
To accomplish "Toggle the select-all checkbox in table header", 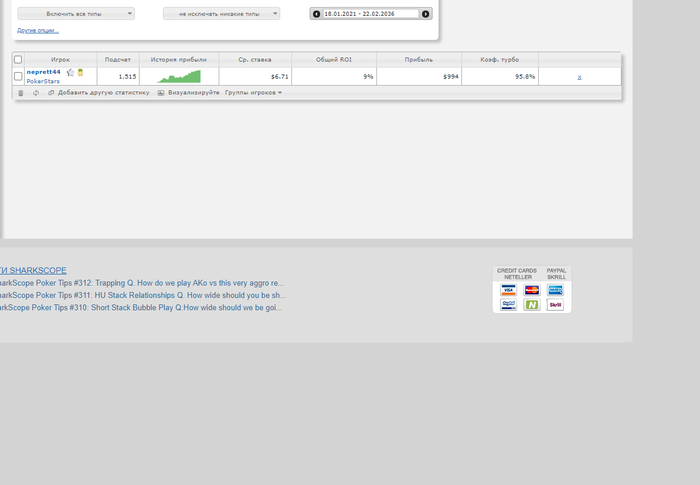I will (18, 59).
